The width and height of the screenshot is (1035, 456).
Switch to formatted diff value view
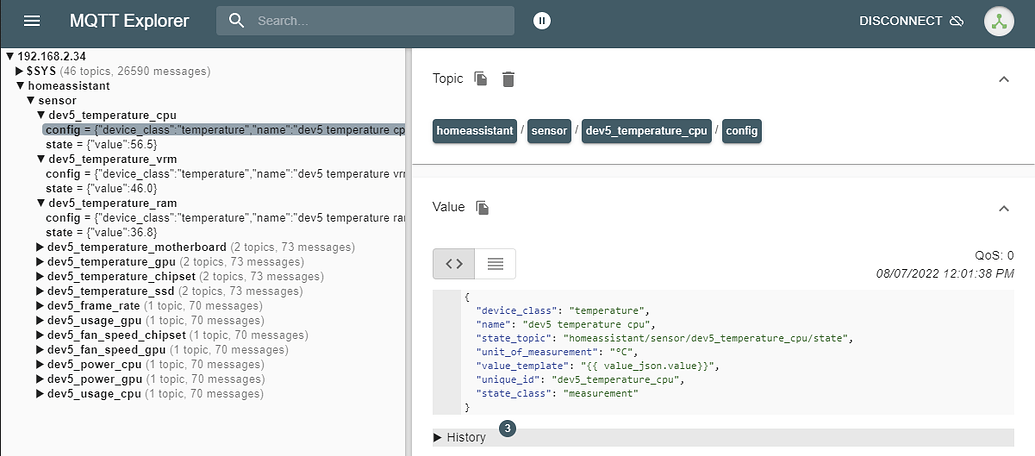pos(495,264)
